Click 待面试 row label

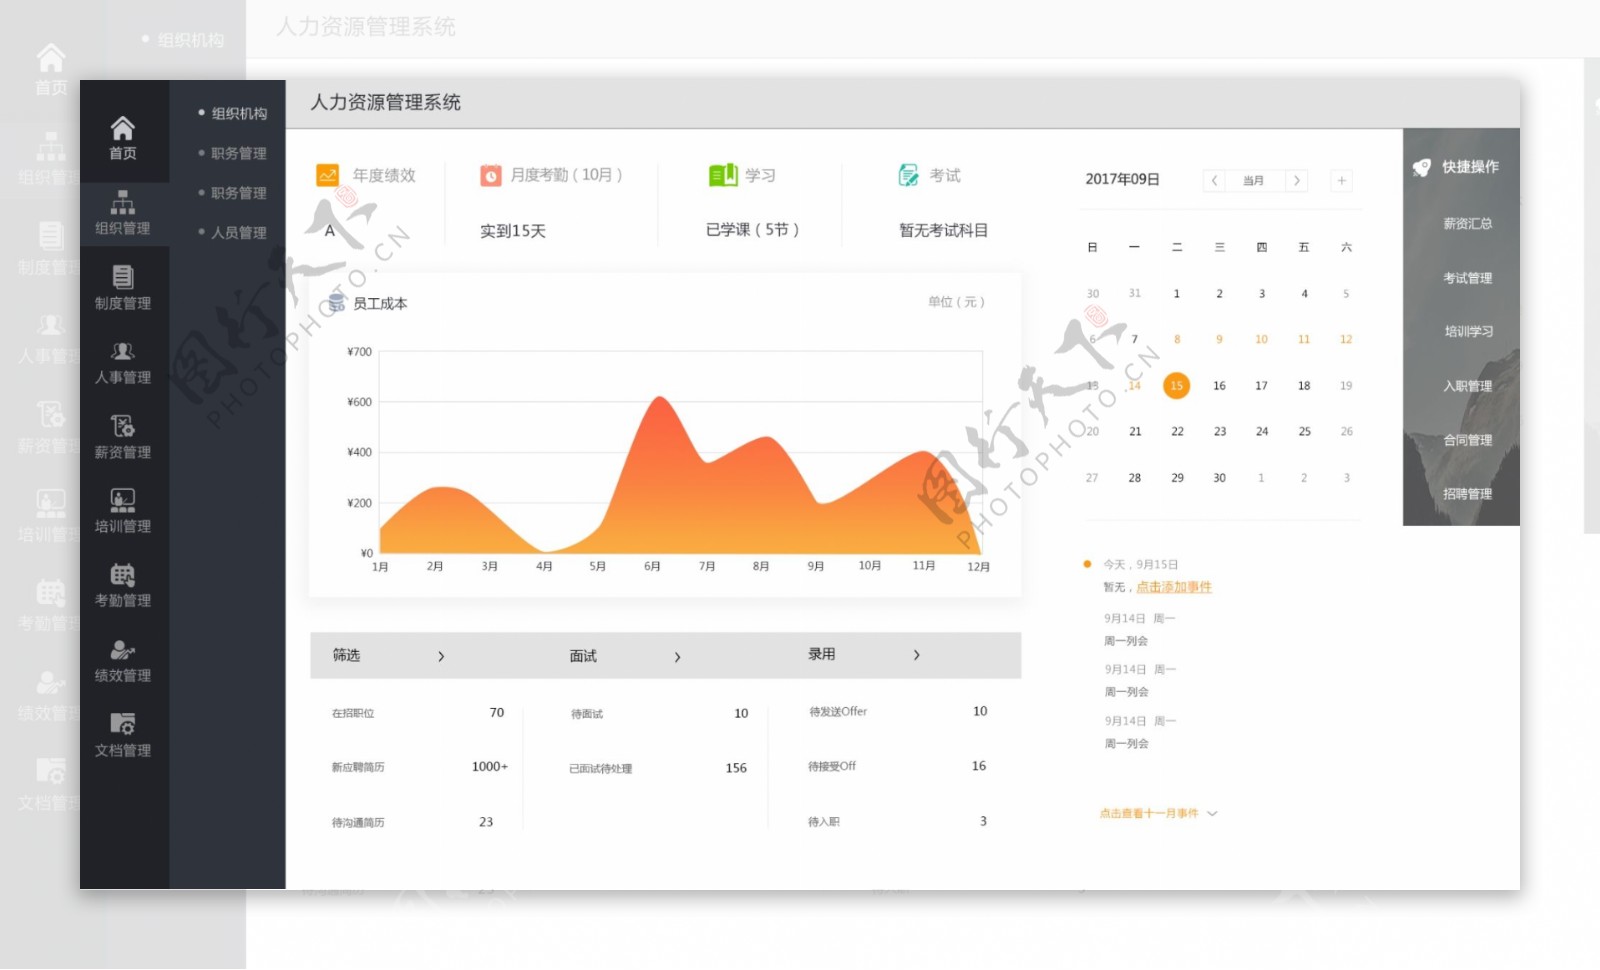(x=587, y=714)
